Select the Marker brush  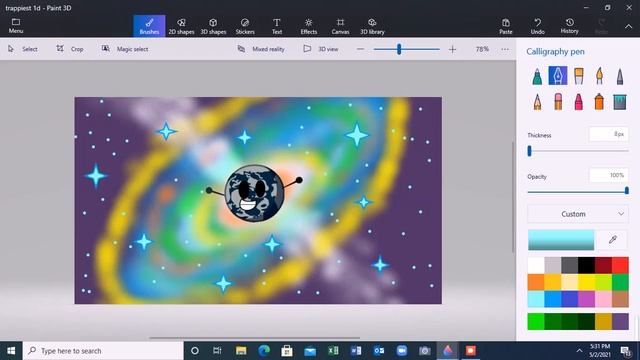pos(537,76)
